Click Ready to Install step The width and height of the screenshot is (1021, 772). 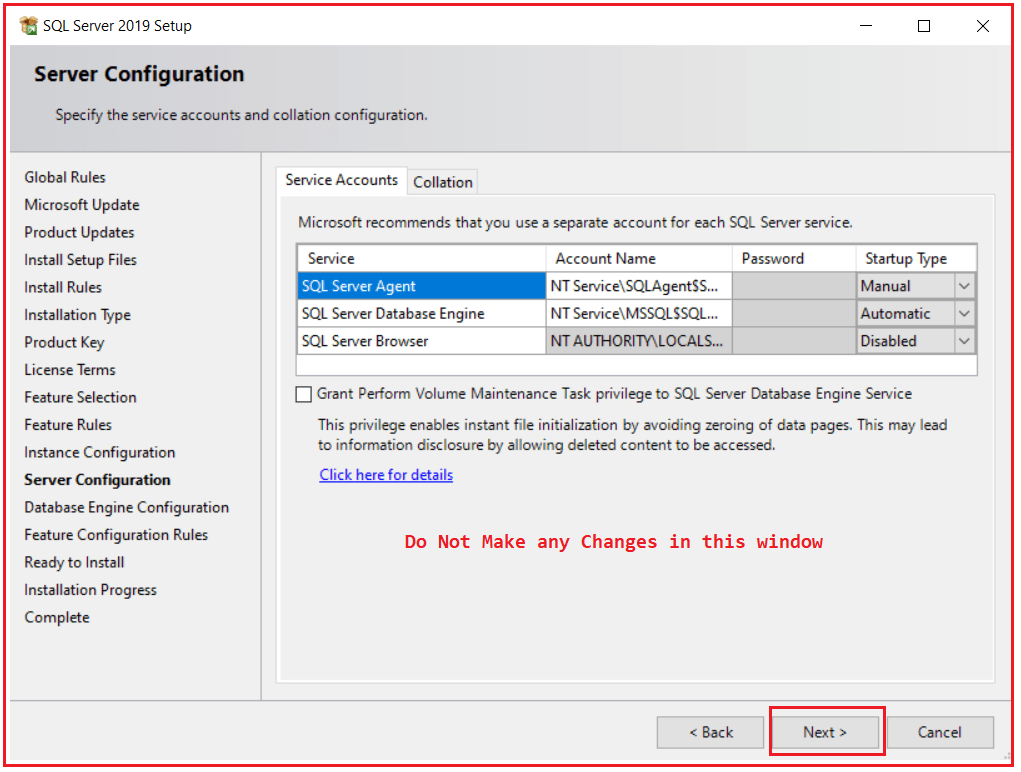click(x=74, y=562)
